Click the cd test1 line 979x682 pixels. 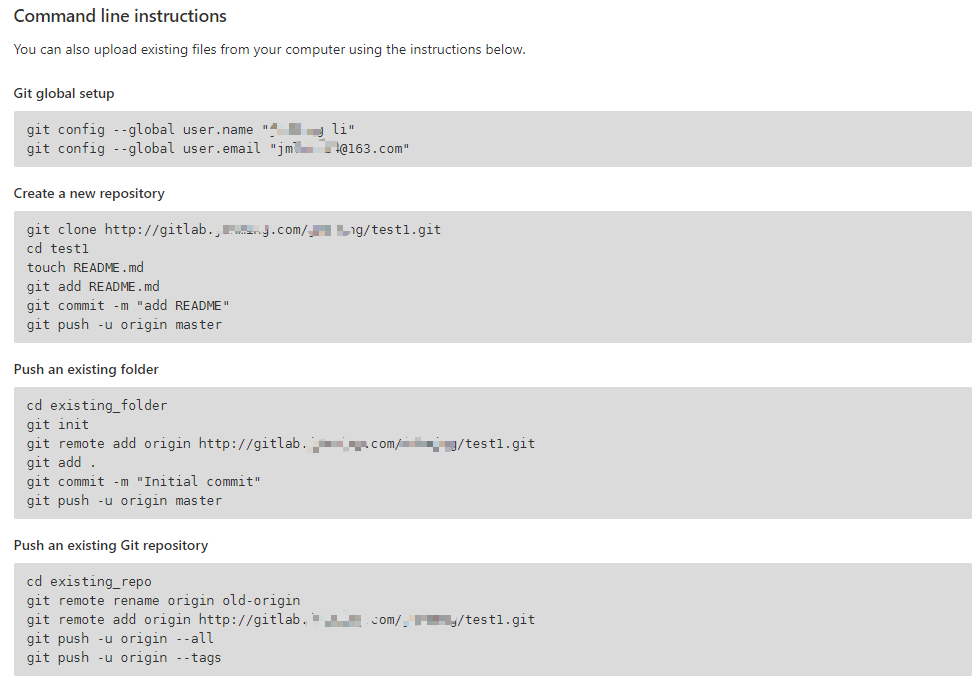(57, 249)
